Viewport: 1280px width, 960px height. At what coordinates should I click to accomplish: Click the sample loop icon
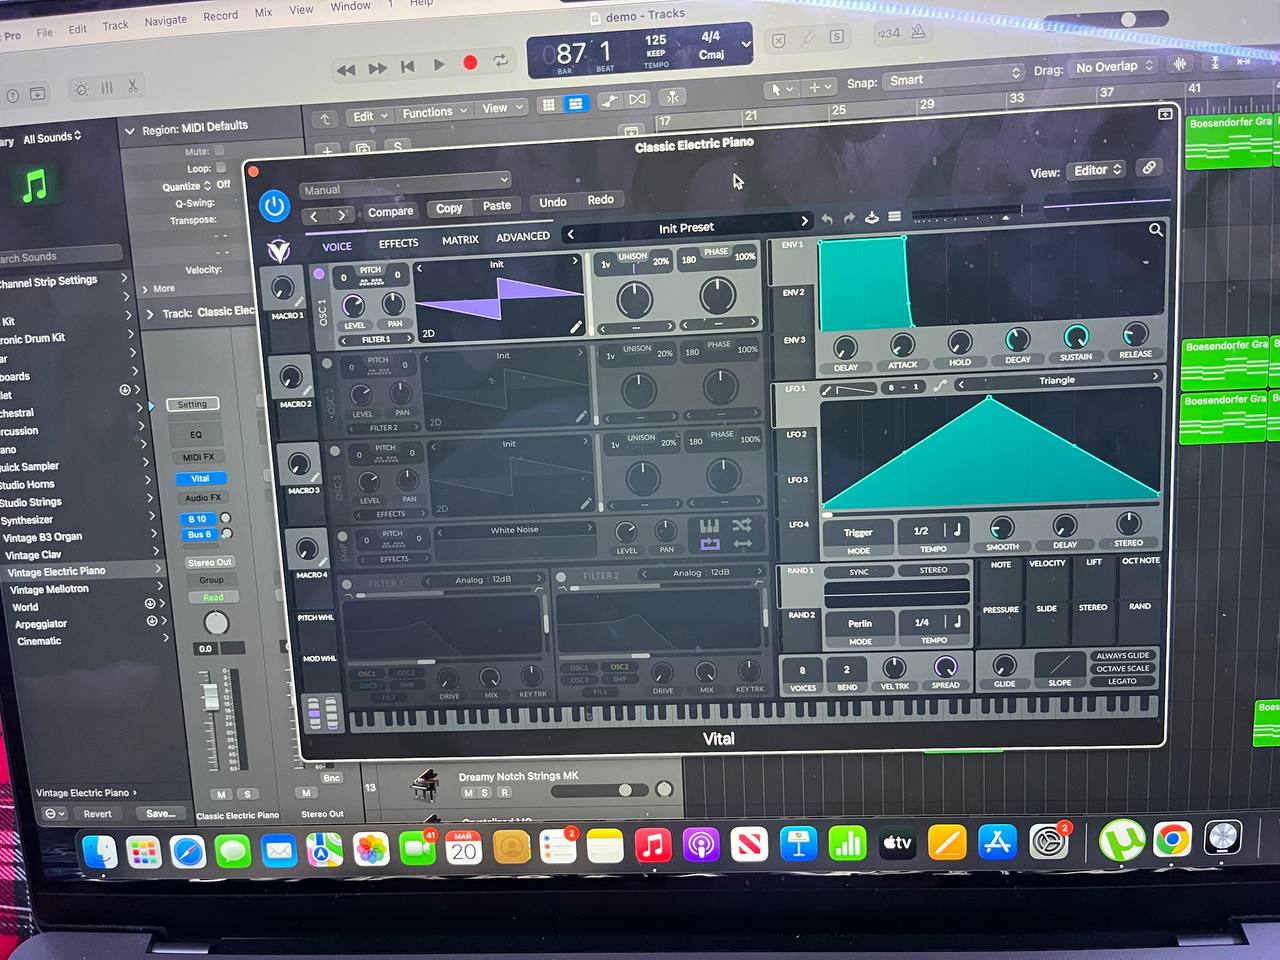[x=710, y=543]
